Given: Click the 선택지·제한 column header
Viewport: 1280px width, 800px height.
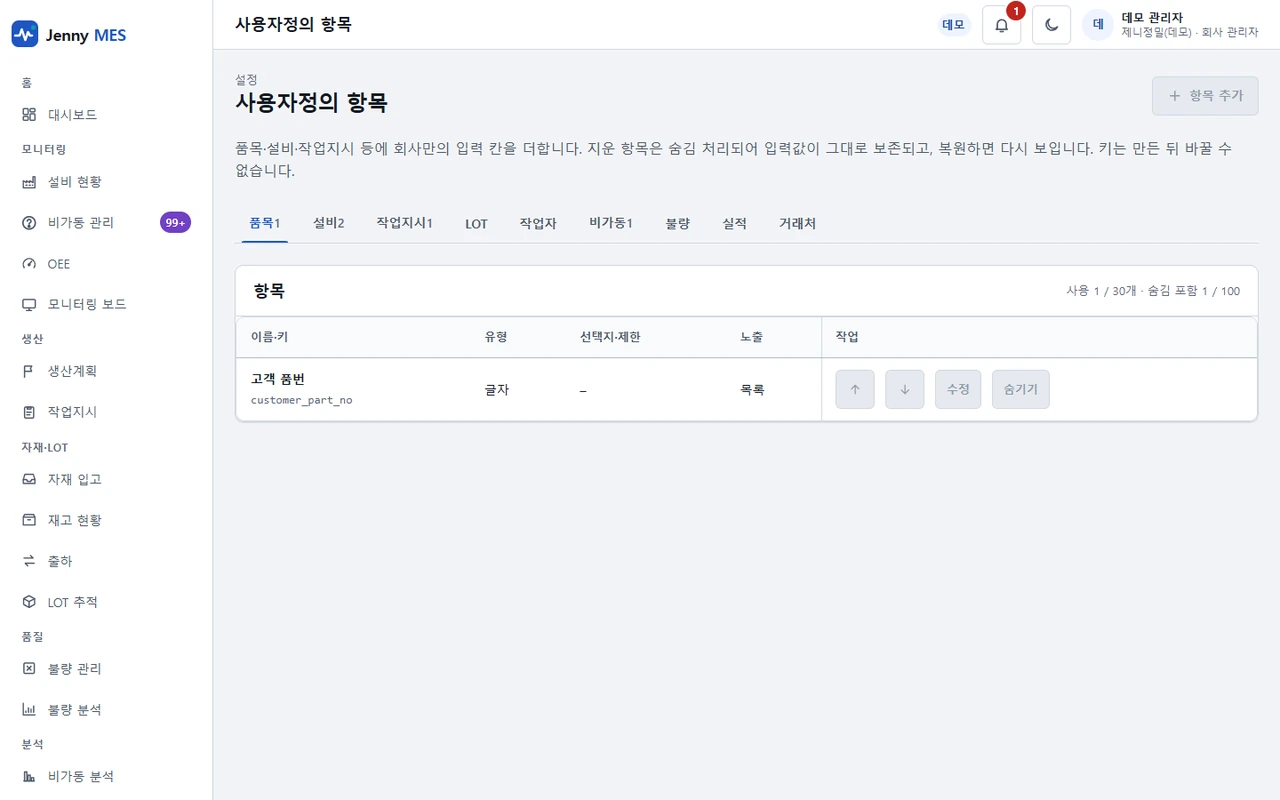Looking at the screenshot, I should pyautogui.click(x=610, y=337).
